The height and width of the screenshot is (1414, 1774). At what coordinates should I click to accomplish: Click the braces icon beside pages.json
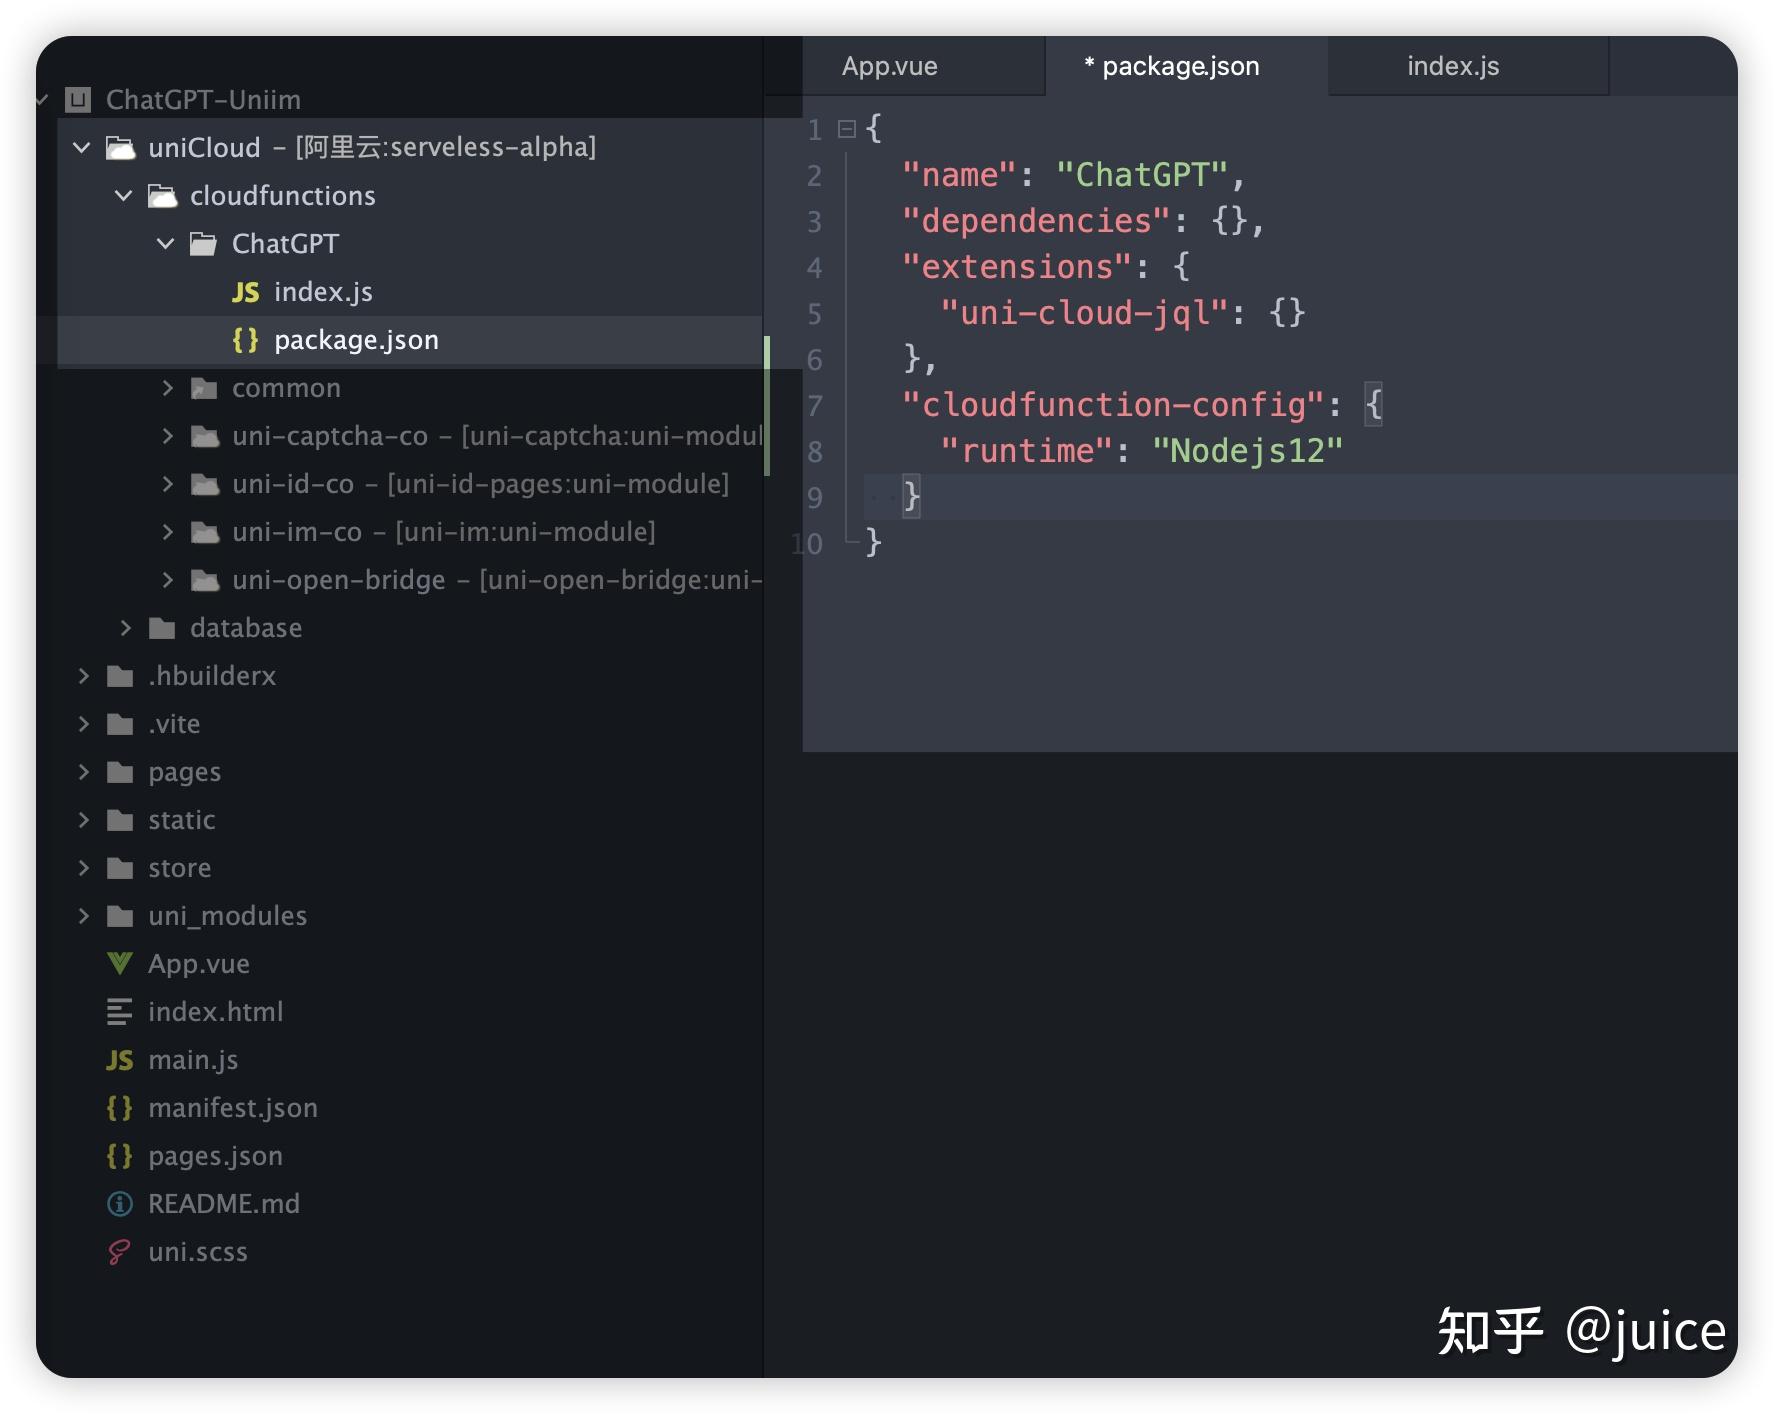tap(119, 1155)
